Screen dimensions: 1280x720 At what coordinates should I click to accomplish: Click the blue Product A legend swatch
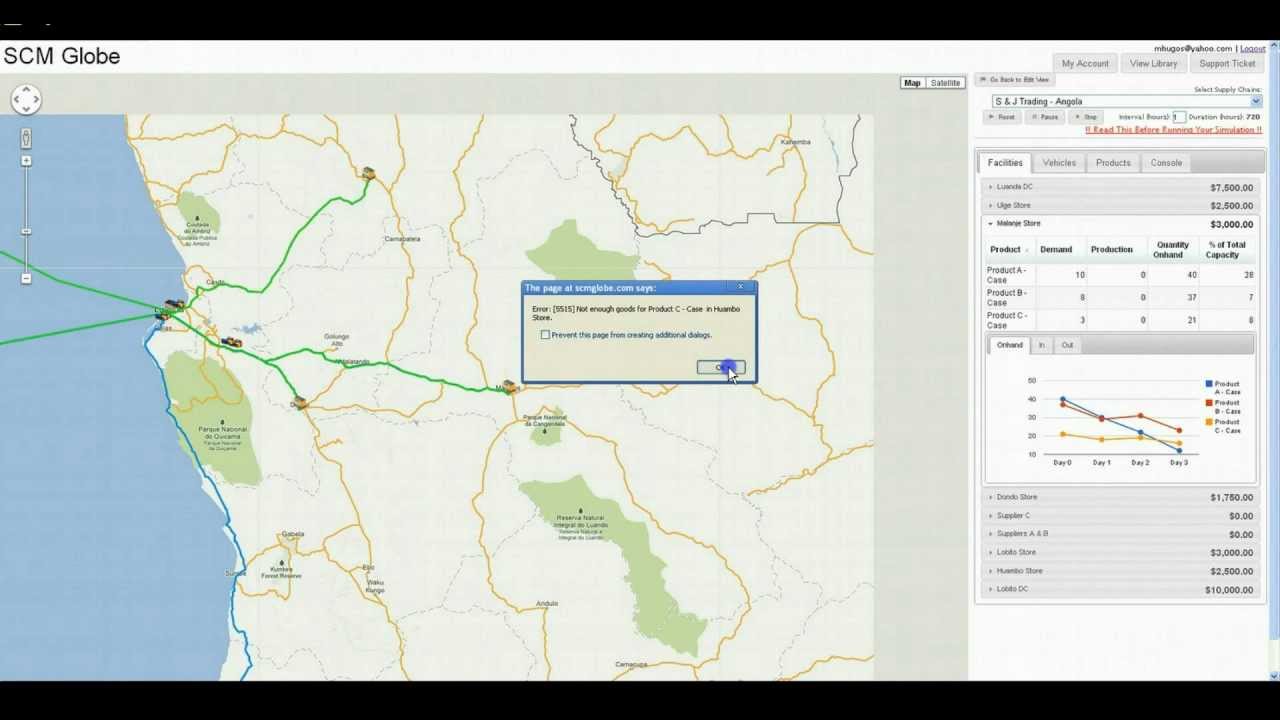1209,384
